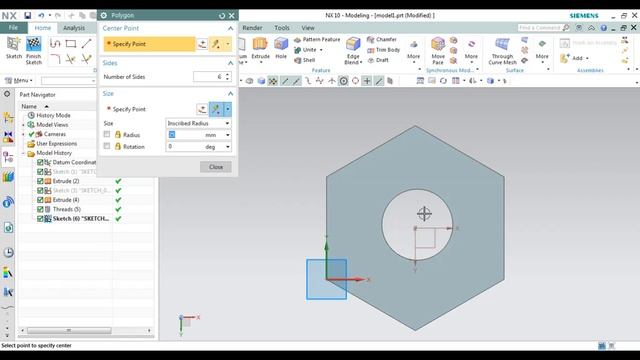Uncheck the Datum Coordinate System checkbox
Screen dimensions: 640x360
(x=40, y=162)
